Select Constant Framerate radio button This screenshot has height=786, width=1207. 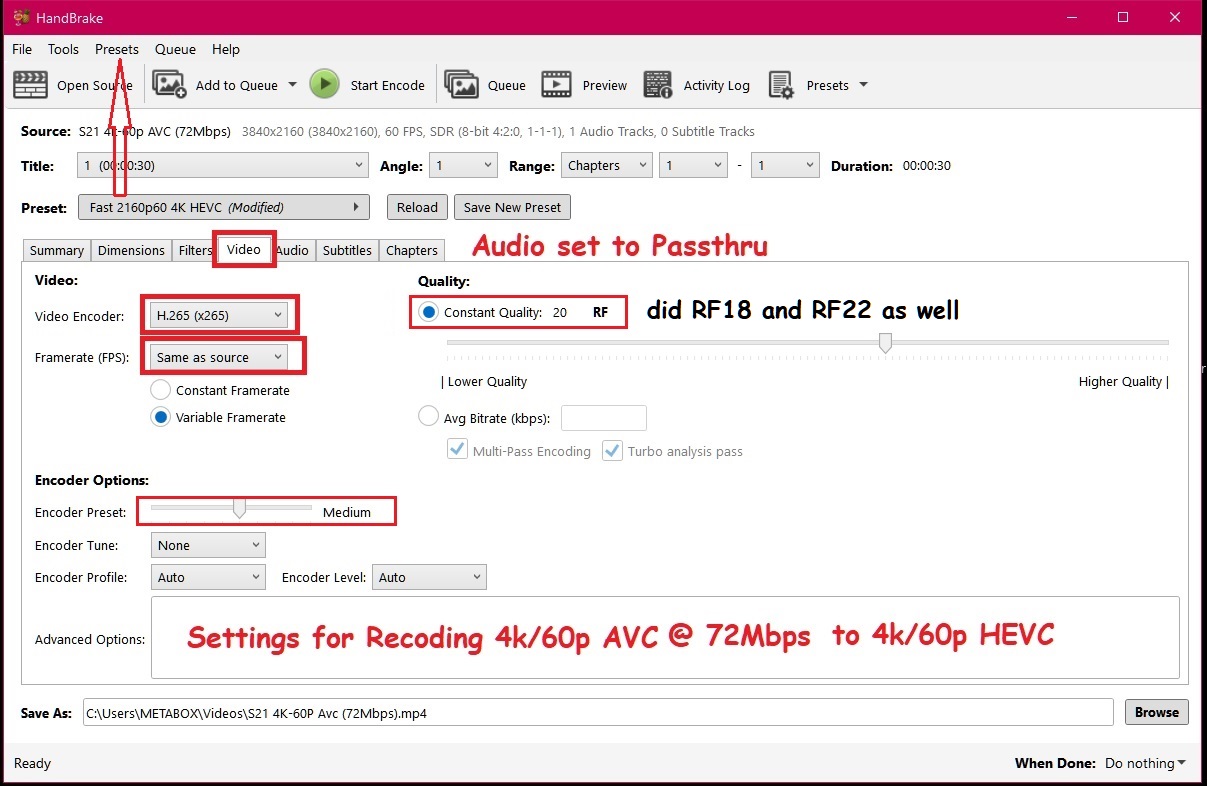point(160,390)
